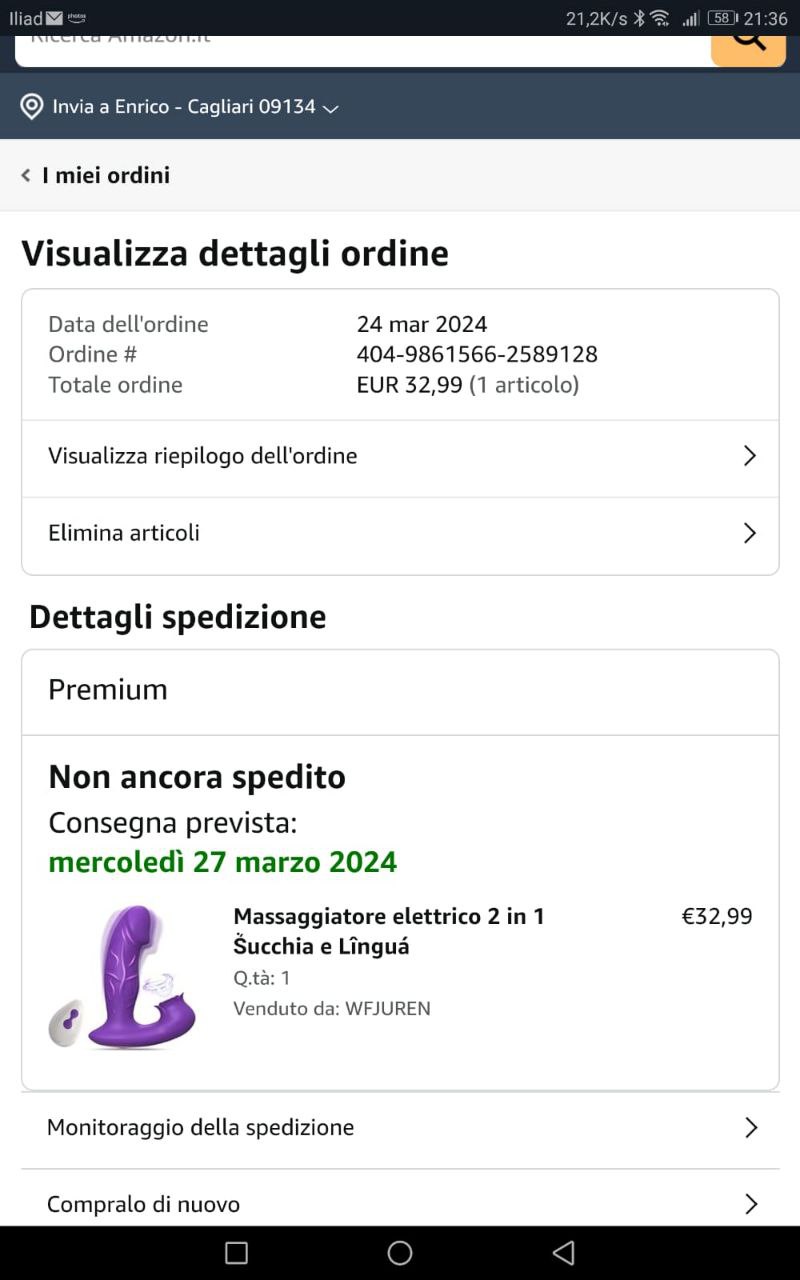Viewport: 800px width, 1280px height.
Task: Open the Elimina articoli row arrow
Action: click(x=750, y=533)
